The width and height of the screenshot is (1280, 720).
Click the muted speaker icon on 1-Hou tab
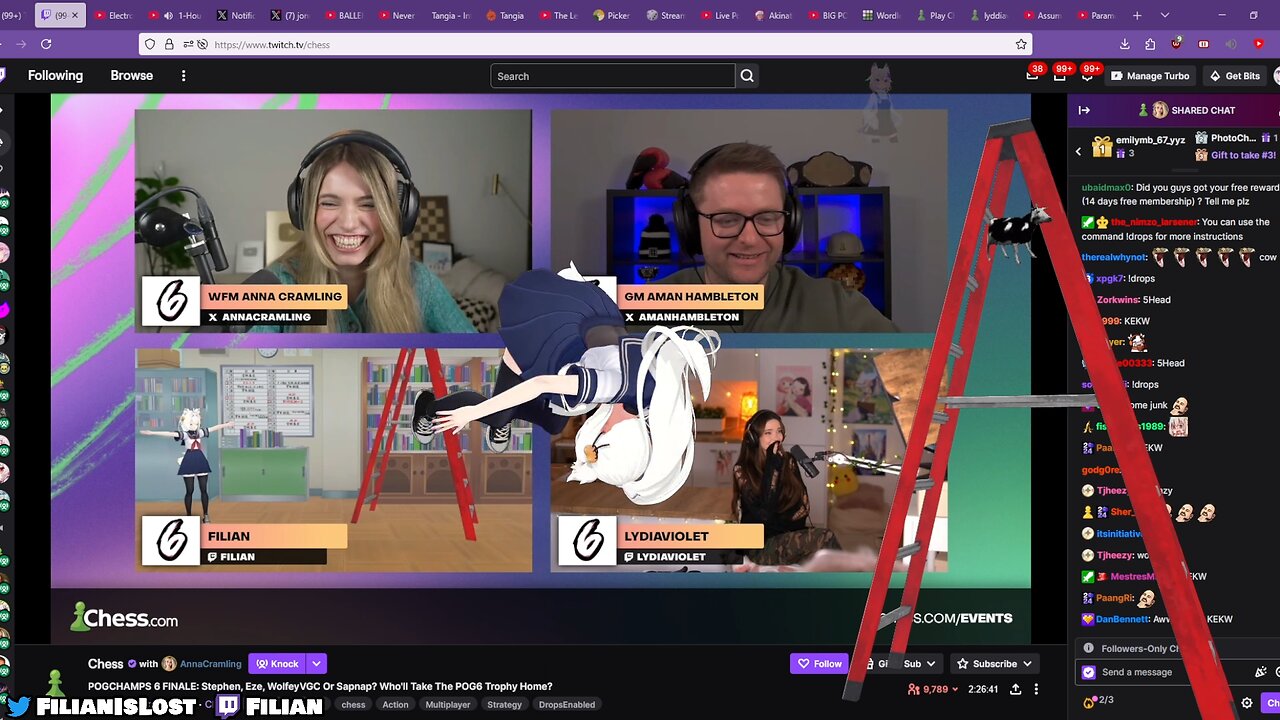(167, 15)
